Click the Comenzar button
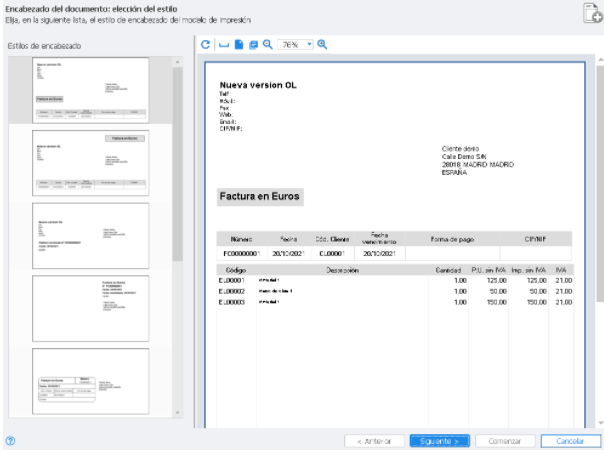The height and width of the screenshot is (453, 604). pos(505,441)
